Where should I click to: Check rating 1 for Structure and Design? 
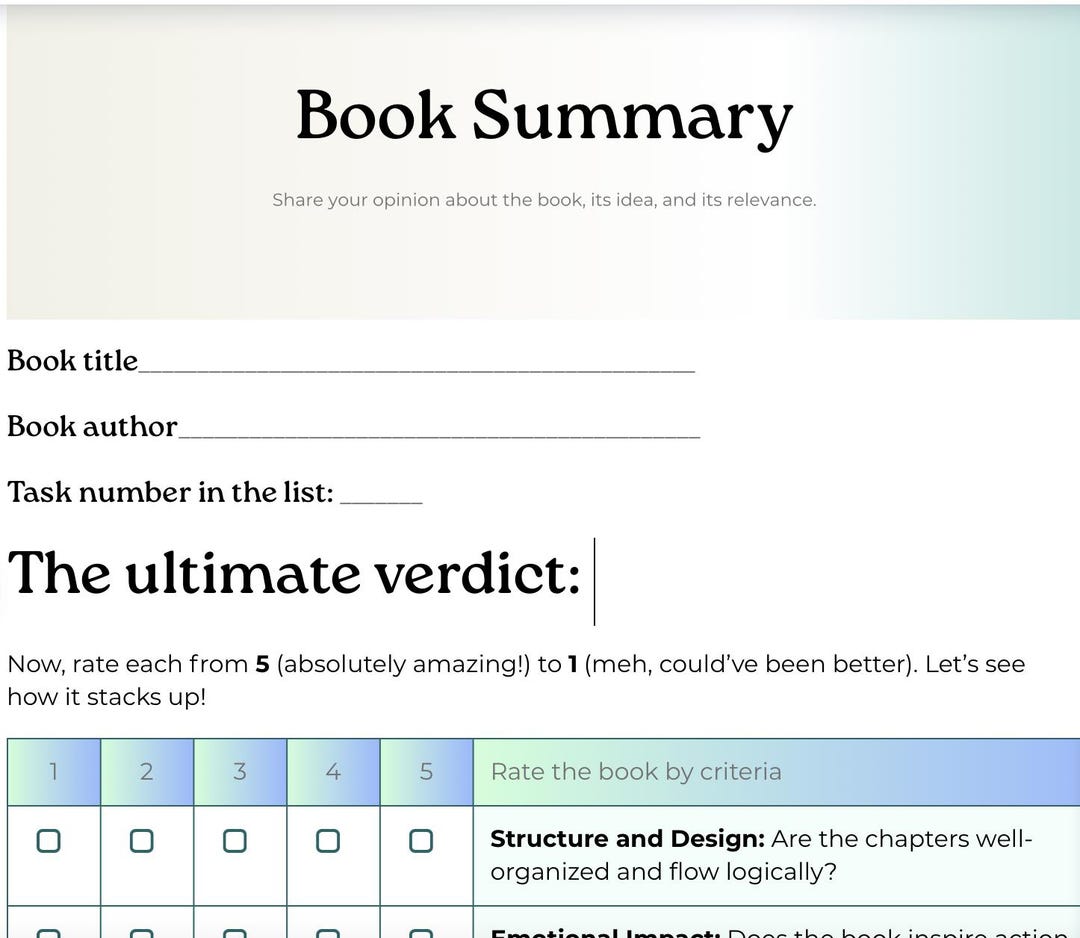pos(49,842)
